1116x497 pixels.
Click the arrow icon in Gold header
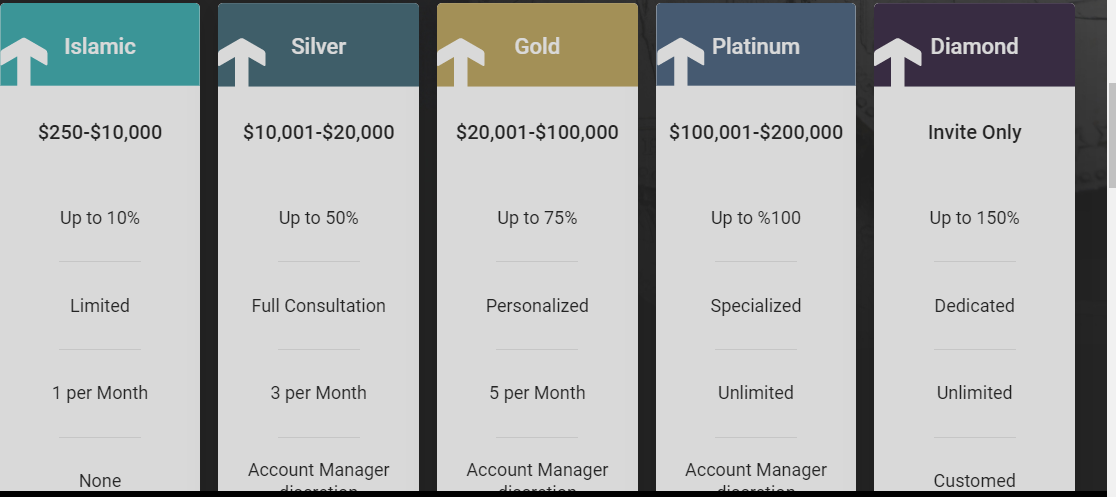coord(460,62)
